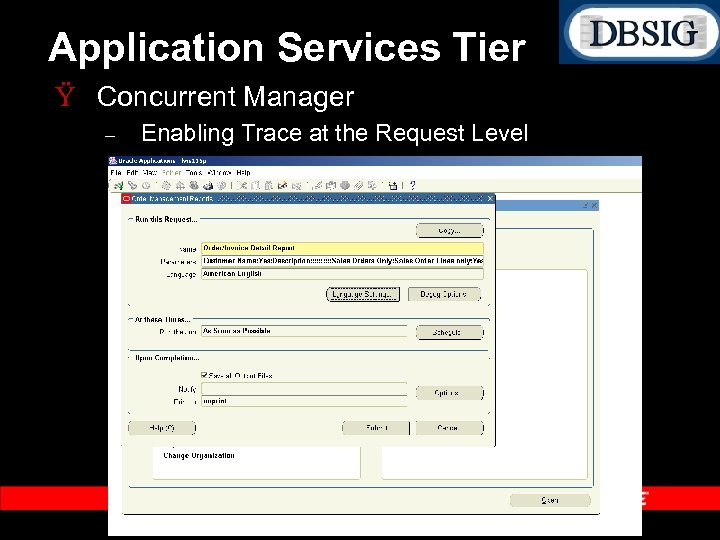Click the Run the Job field
The image size is (720, 540).
[304, 331]
